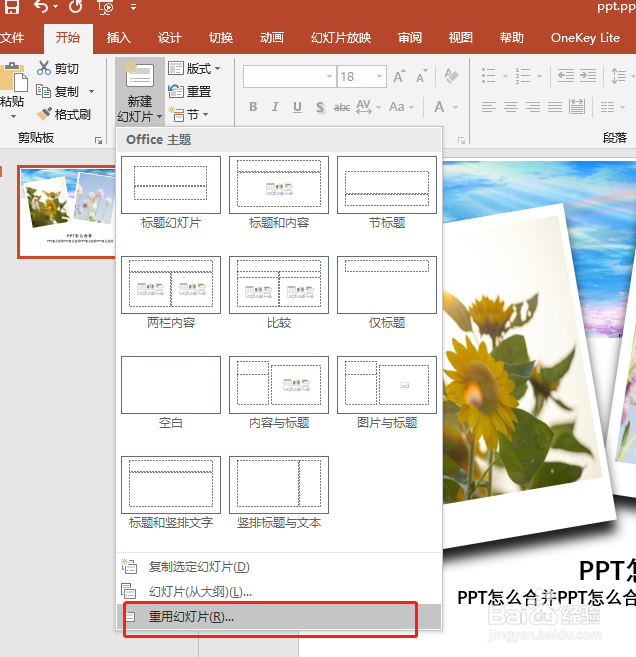Click the Undo arrow icon
The width and height of the screenshot is (636, 657).
(x=41, y=6)
